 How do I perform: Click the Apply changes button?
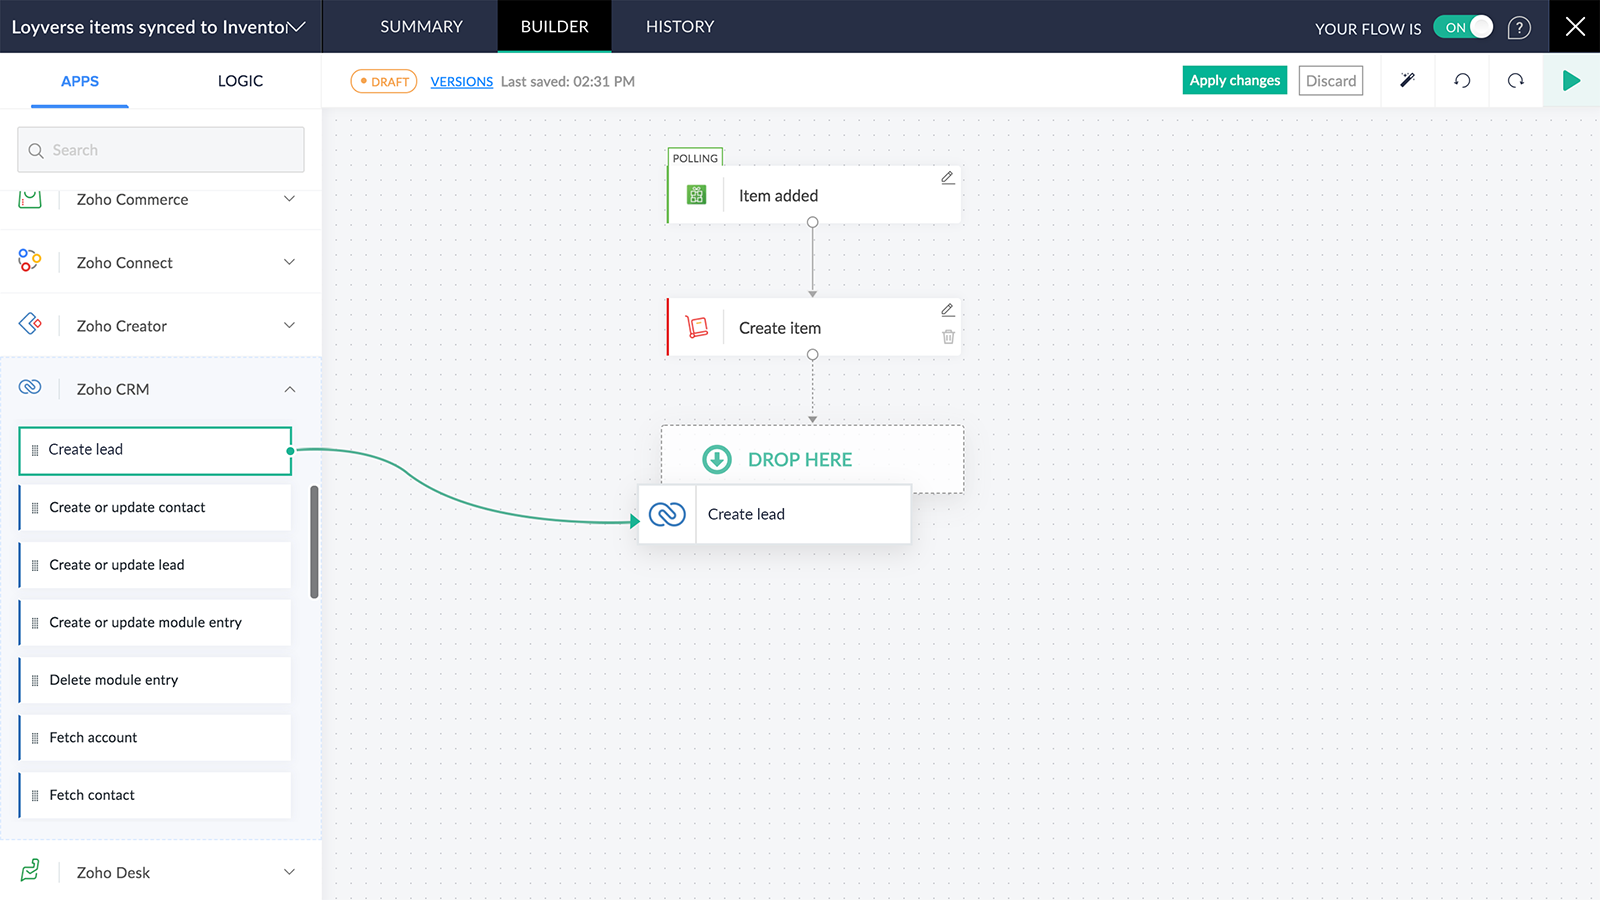tap(1234, 80)
